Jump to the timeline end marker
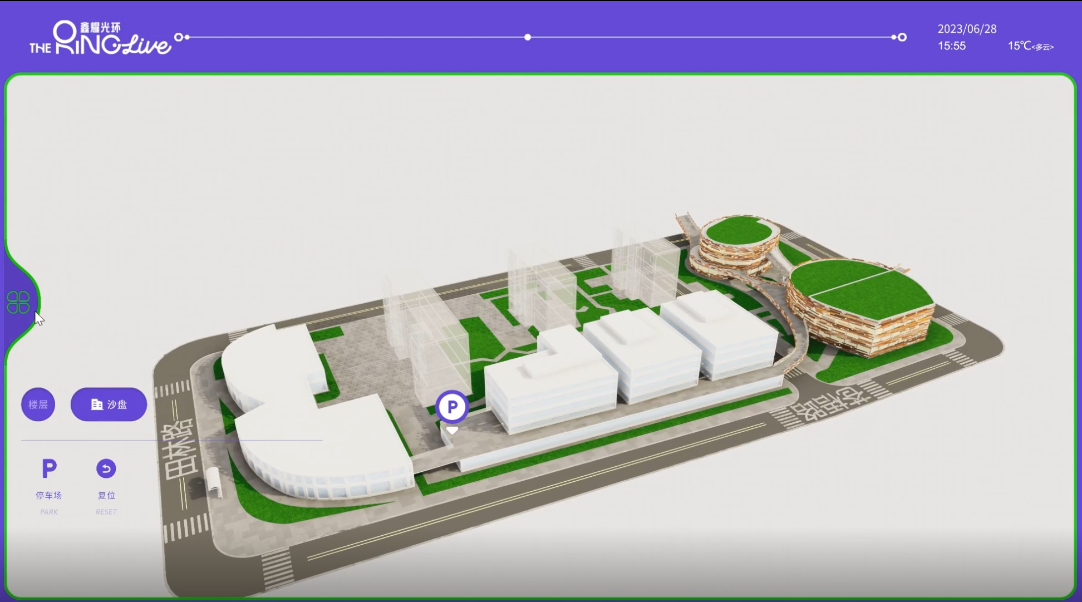This screenshot has height=602, width=1082. tap(901, 38)
